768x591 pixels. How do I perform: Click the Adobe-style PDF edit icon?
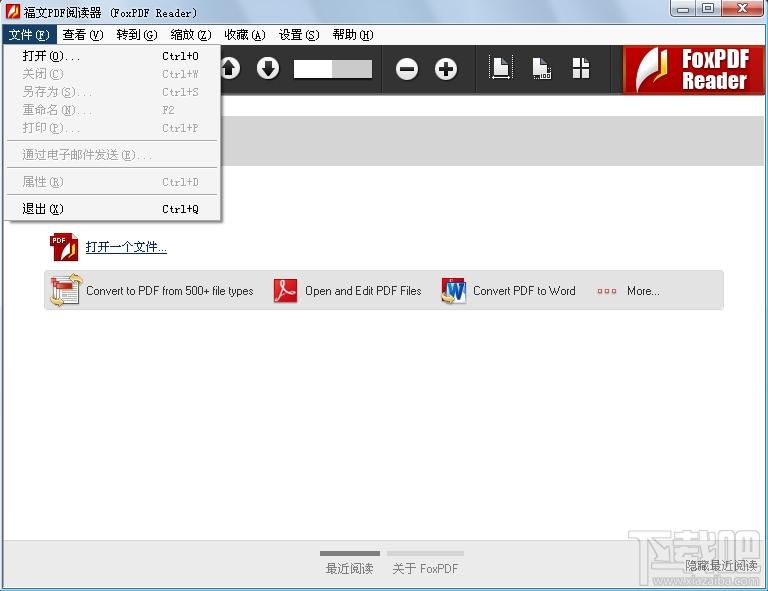[x=285, y=290]
